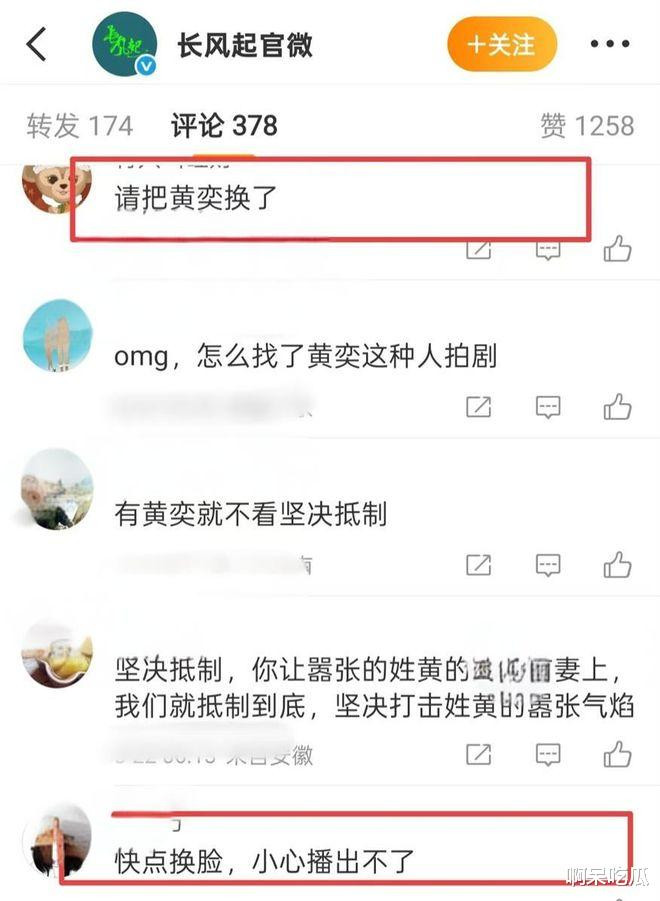Switch to 转发 174 tab

coord(79,126)
